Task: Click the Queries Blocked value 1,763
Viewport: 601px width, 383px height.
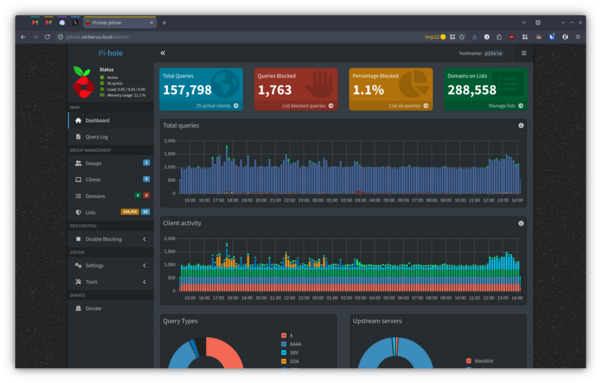Action: 274,90
